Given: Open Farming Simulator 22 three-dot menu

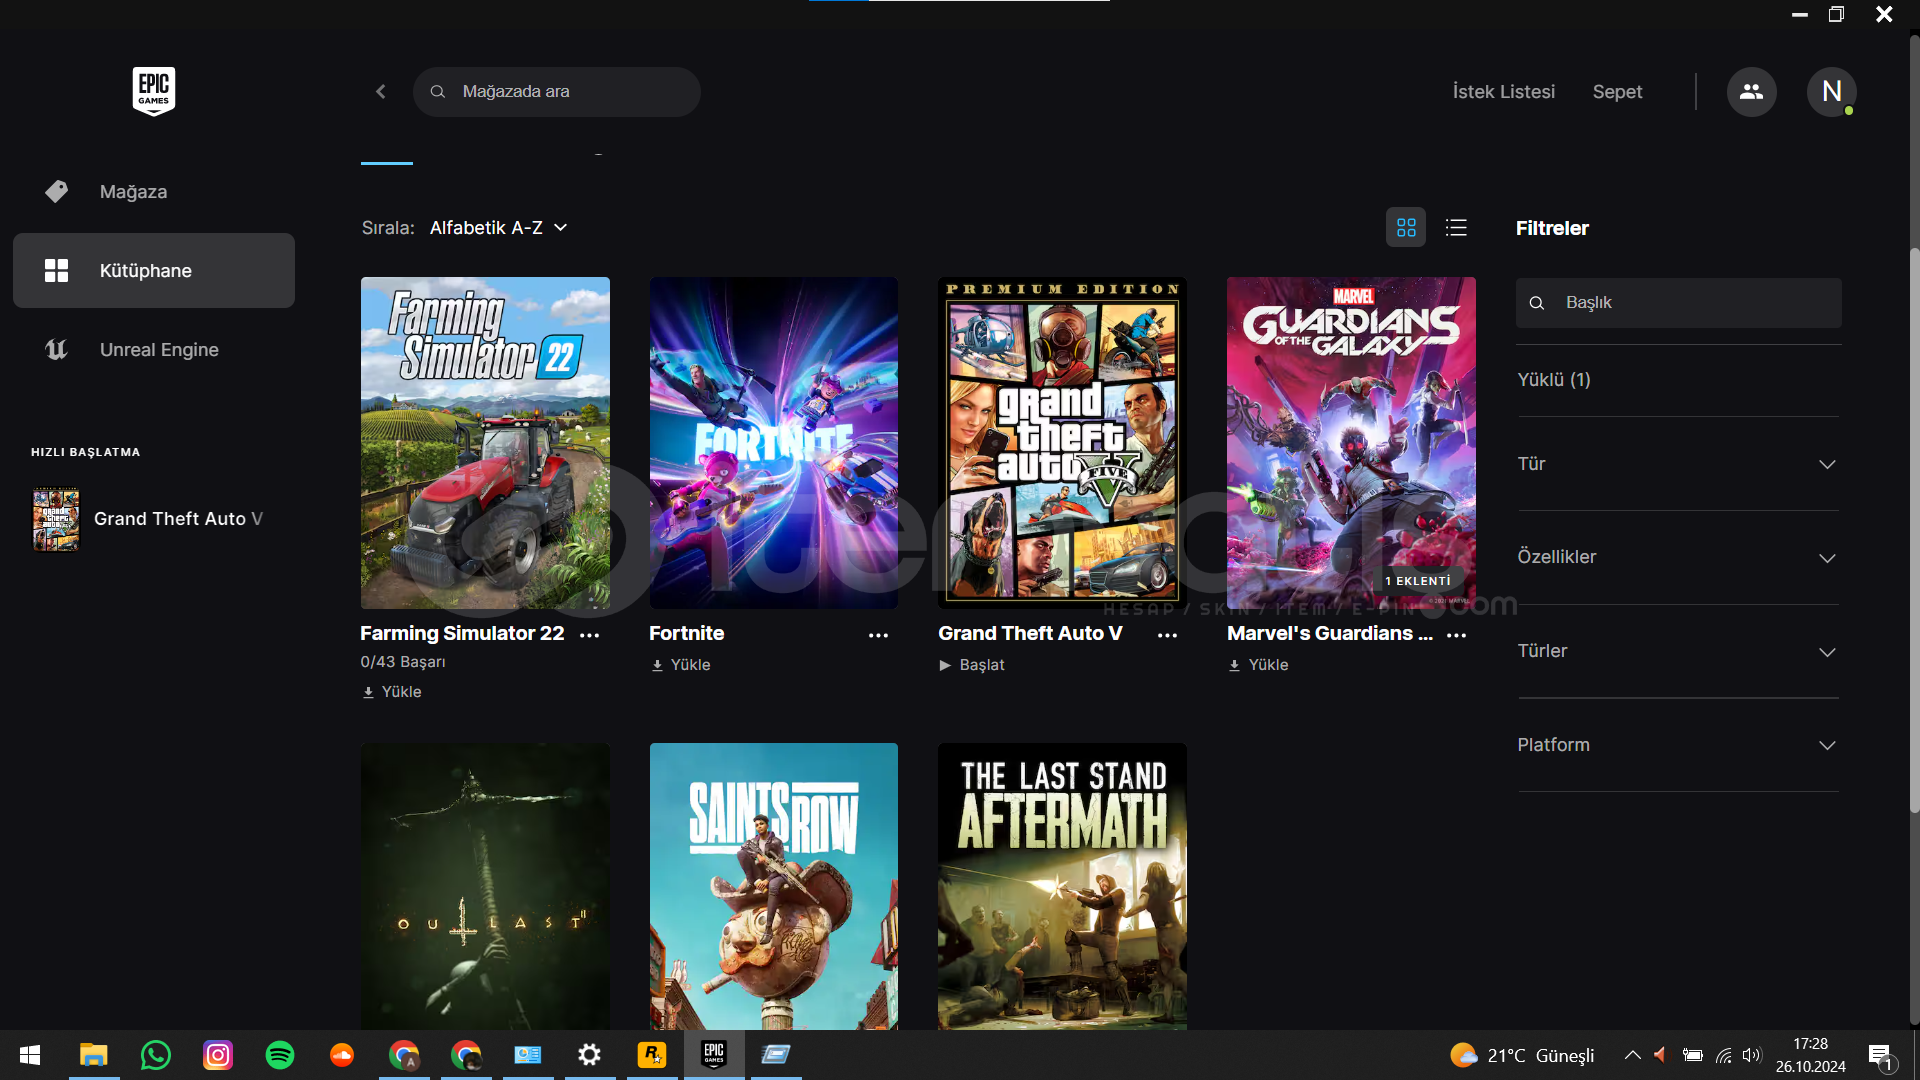Looking at the screenshot, I should click(x=590, y=635).
